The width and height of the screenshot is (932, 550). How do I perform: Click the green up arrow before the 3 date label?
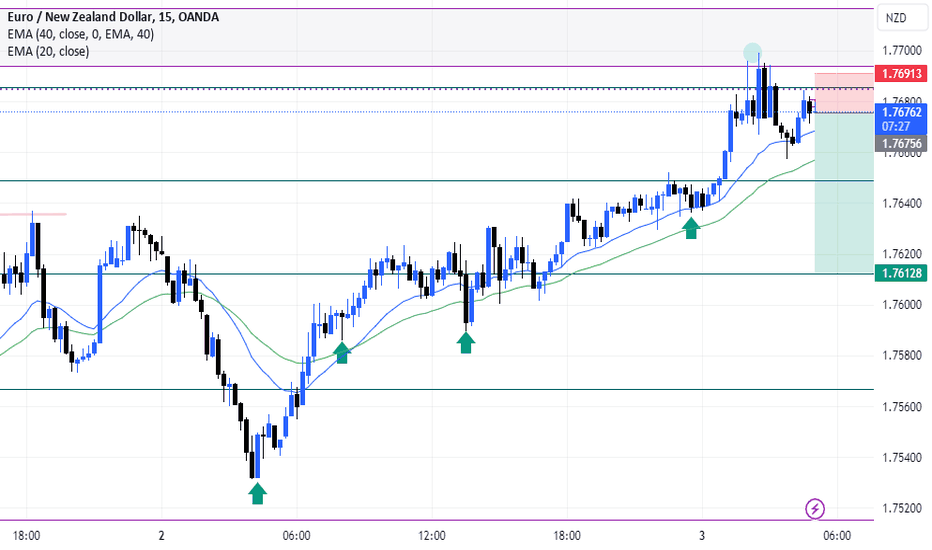click(691, 228)
